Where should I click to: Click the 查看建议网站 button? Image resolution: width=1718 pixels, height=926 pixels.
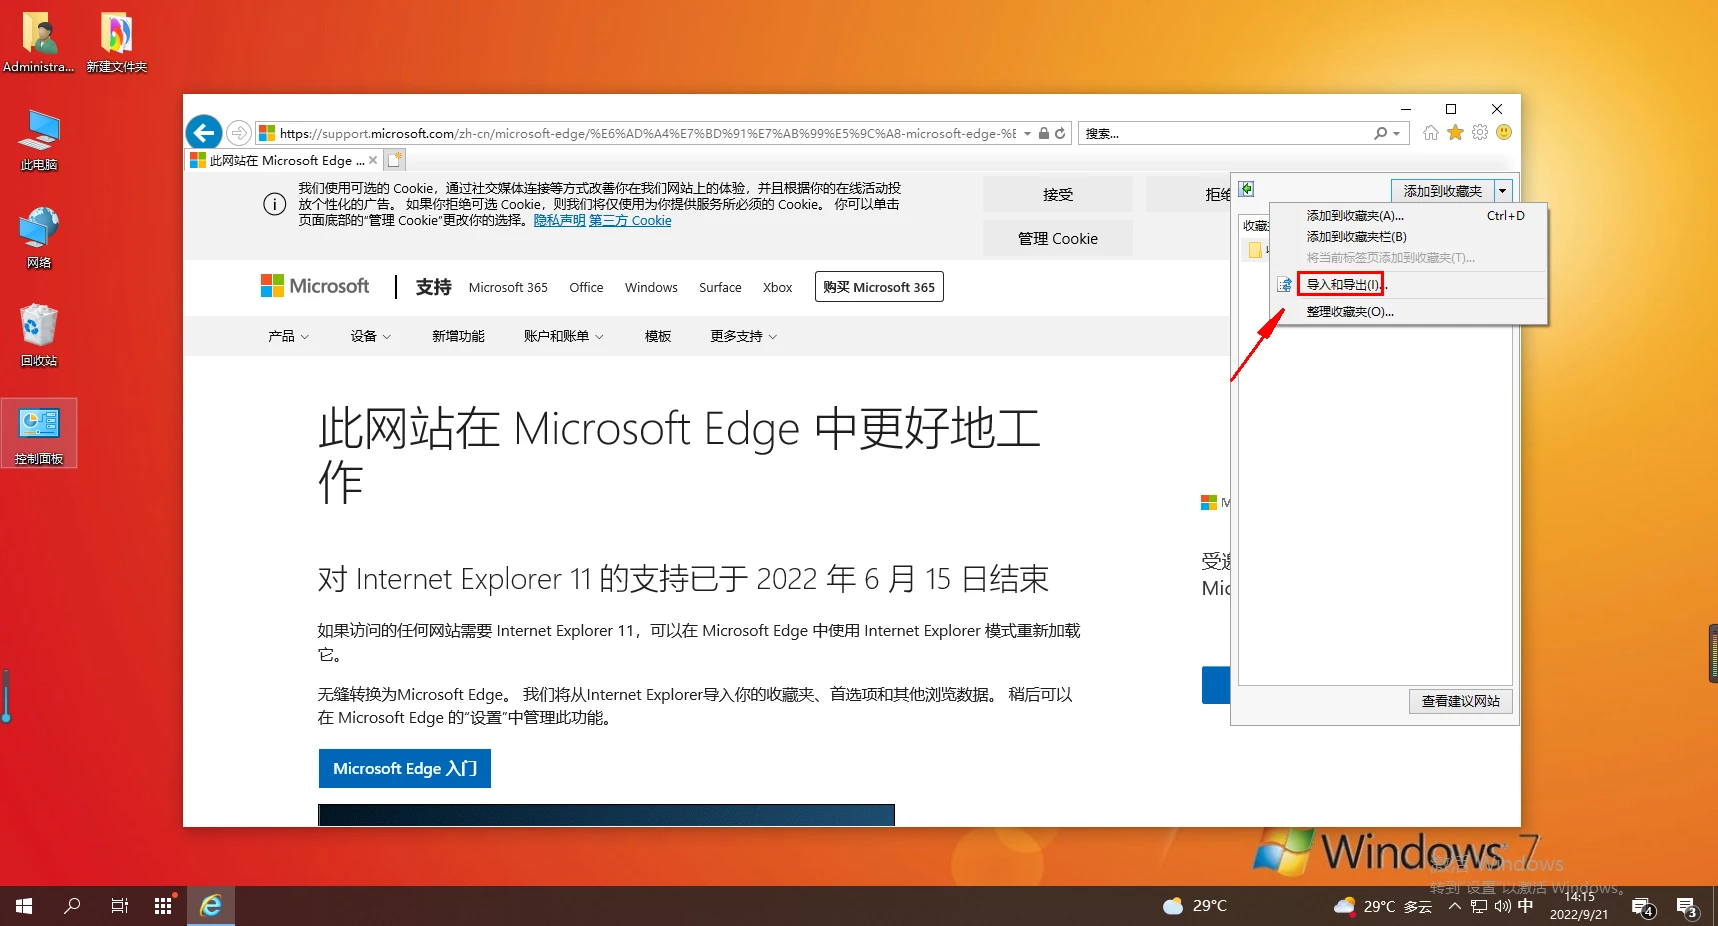pos(1460,701)
